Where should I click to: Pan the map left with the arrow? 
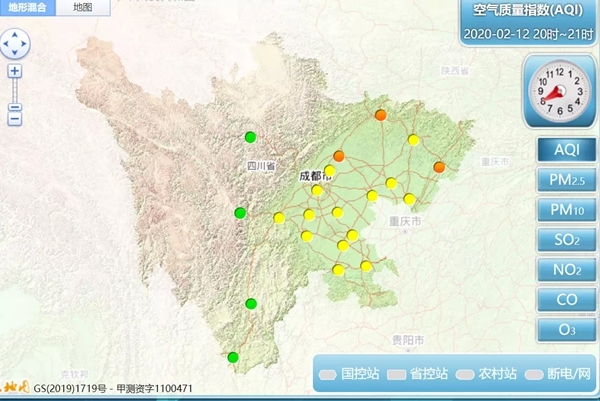(x=5, y=44)
